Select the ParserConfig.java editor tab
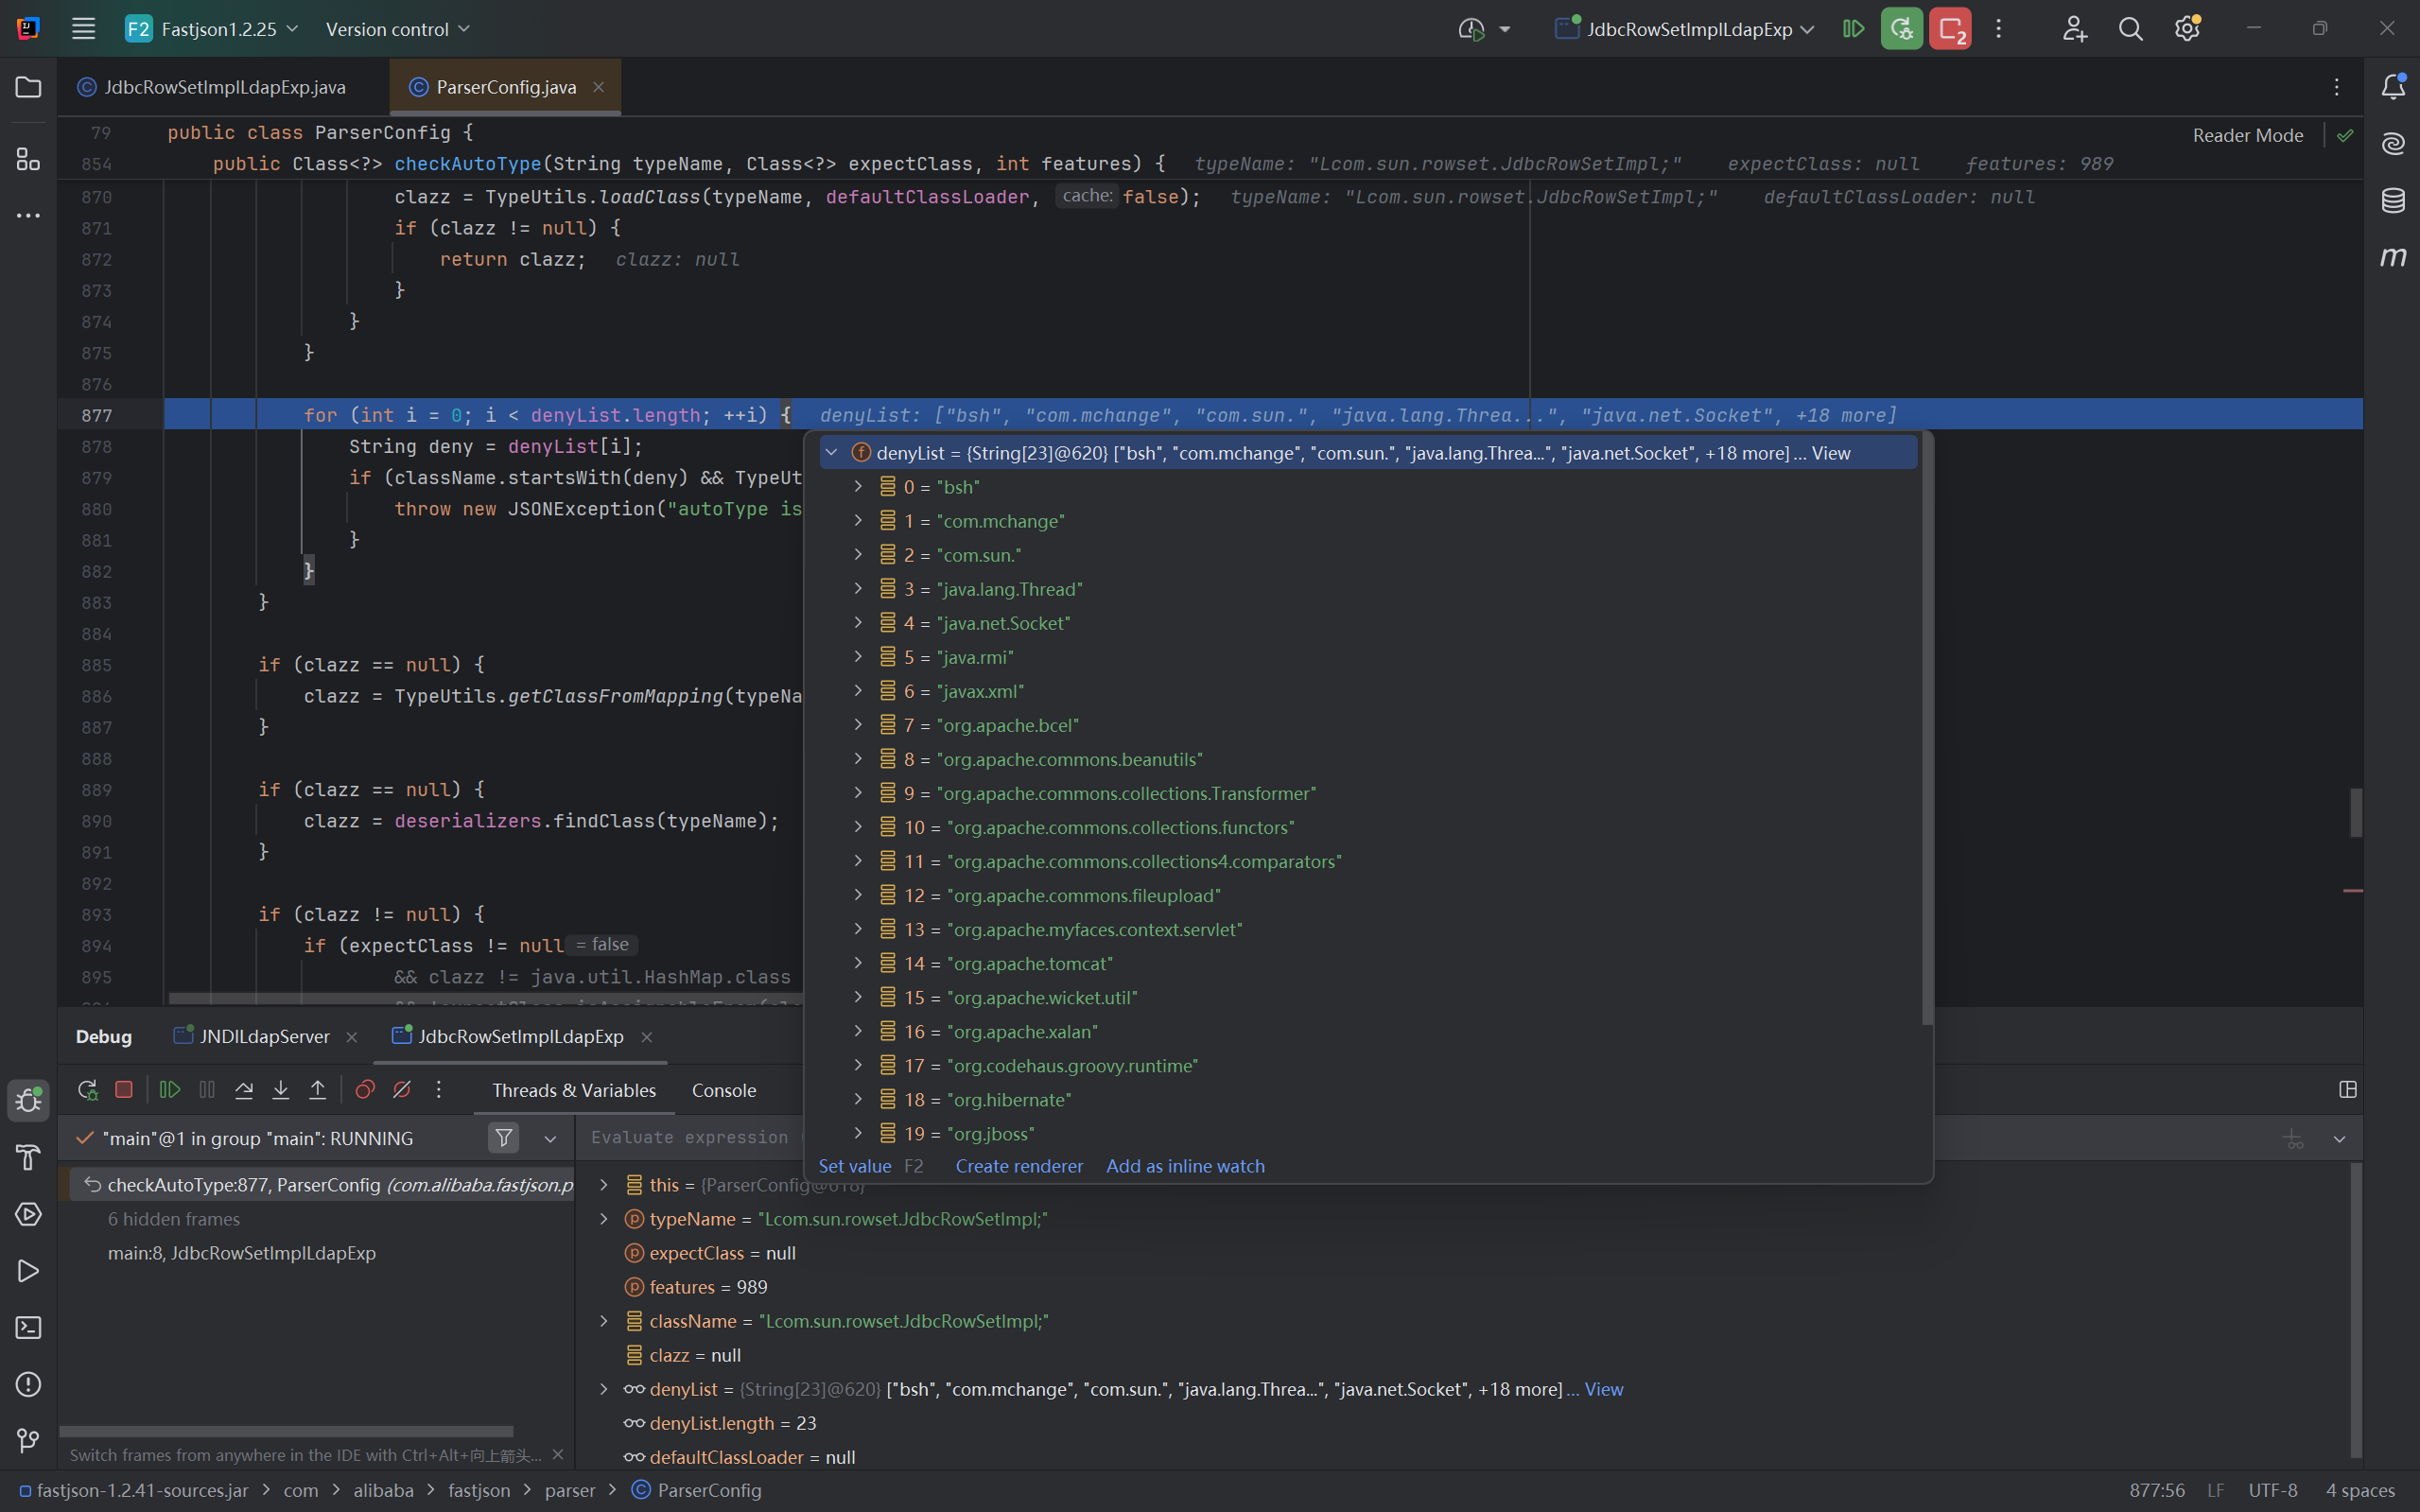This screenshot has height=1512, width=2420. (x=506, y=87)
